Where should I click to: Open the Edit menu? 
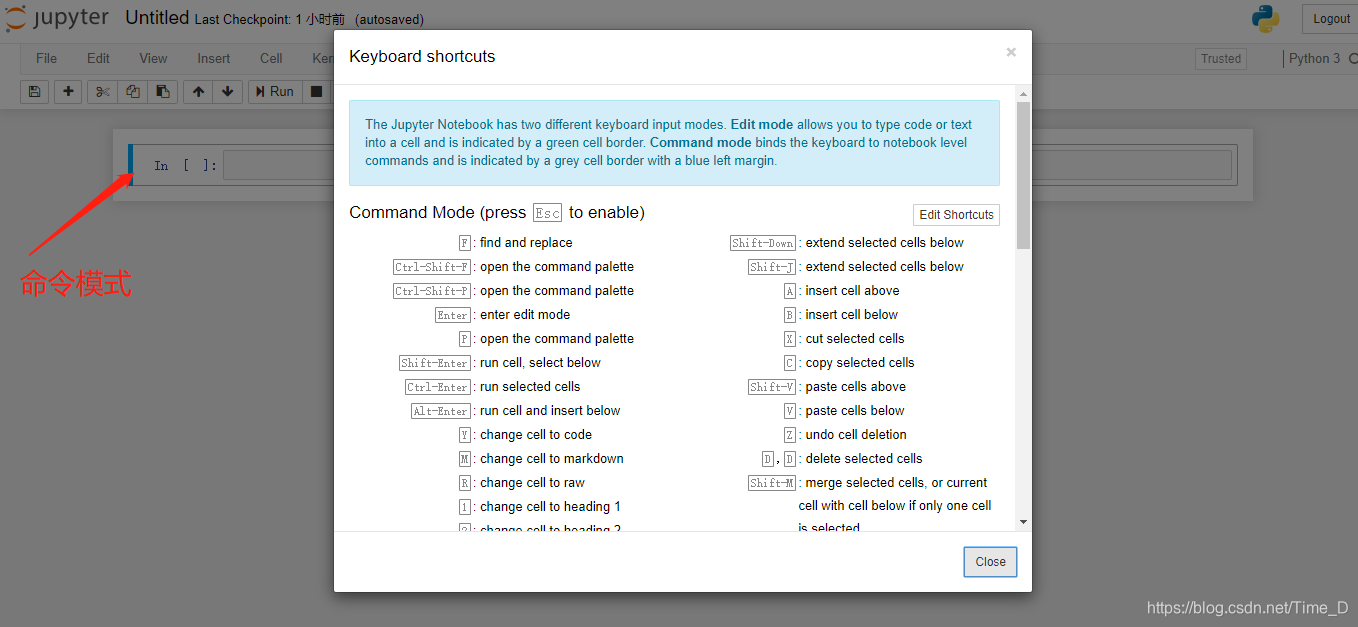click(98, 58)
